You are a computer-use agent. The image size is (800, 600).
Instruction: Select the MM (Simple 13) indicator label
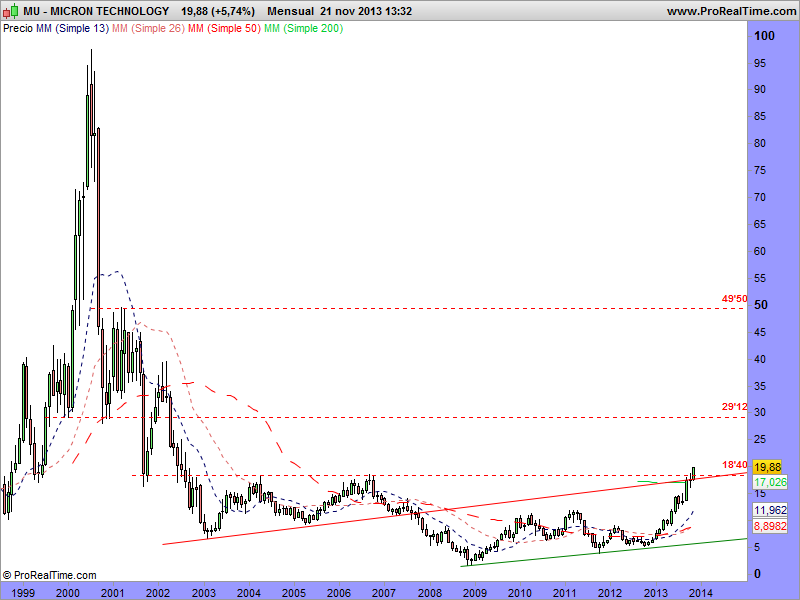[x=72, y=29]
